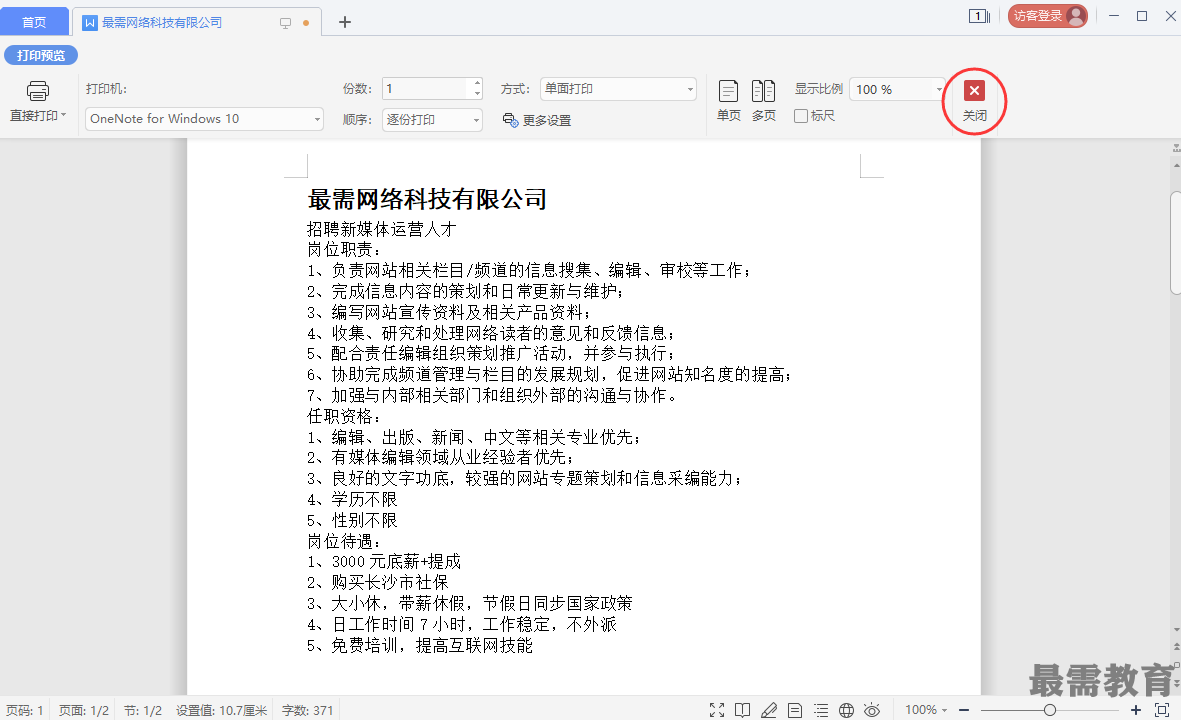Increase the 份数 copies with up arrow

coord(478,84)
